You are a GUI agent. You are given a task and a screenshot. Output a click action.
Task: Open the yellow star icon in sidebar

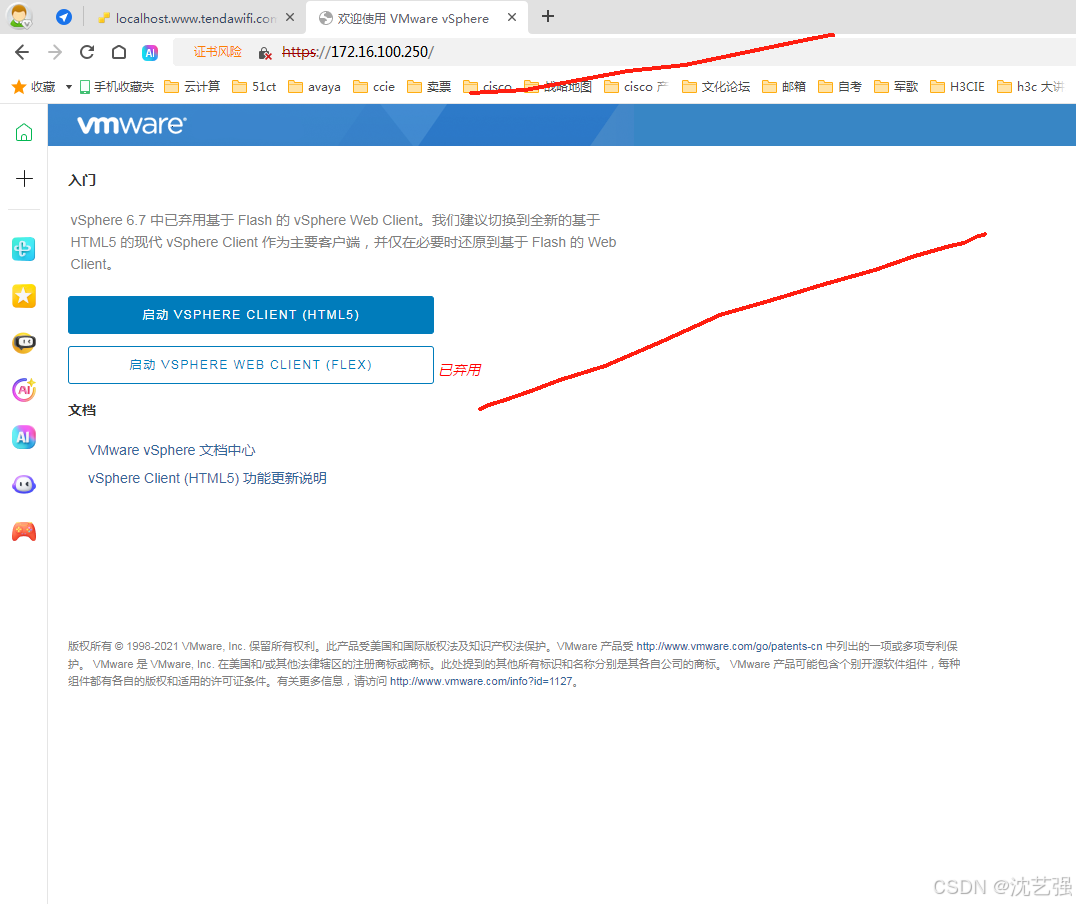click(24, 296)
